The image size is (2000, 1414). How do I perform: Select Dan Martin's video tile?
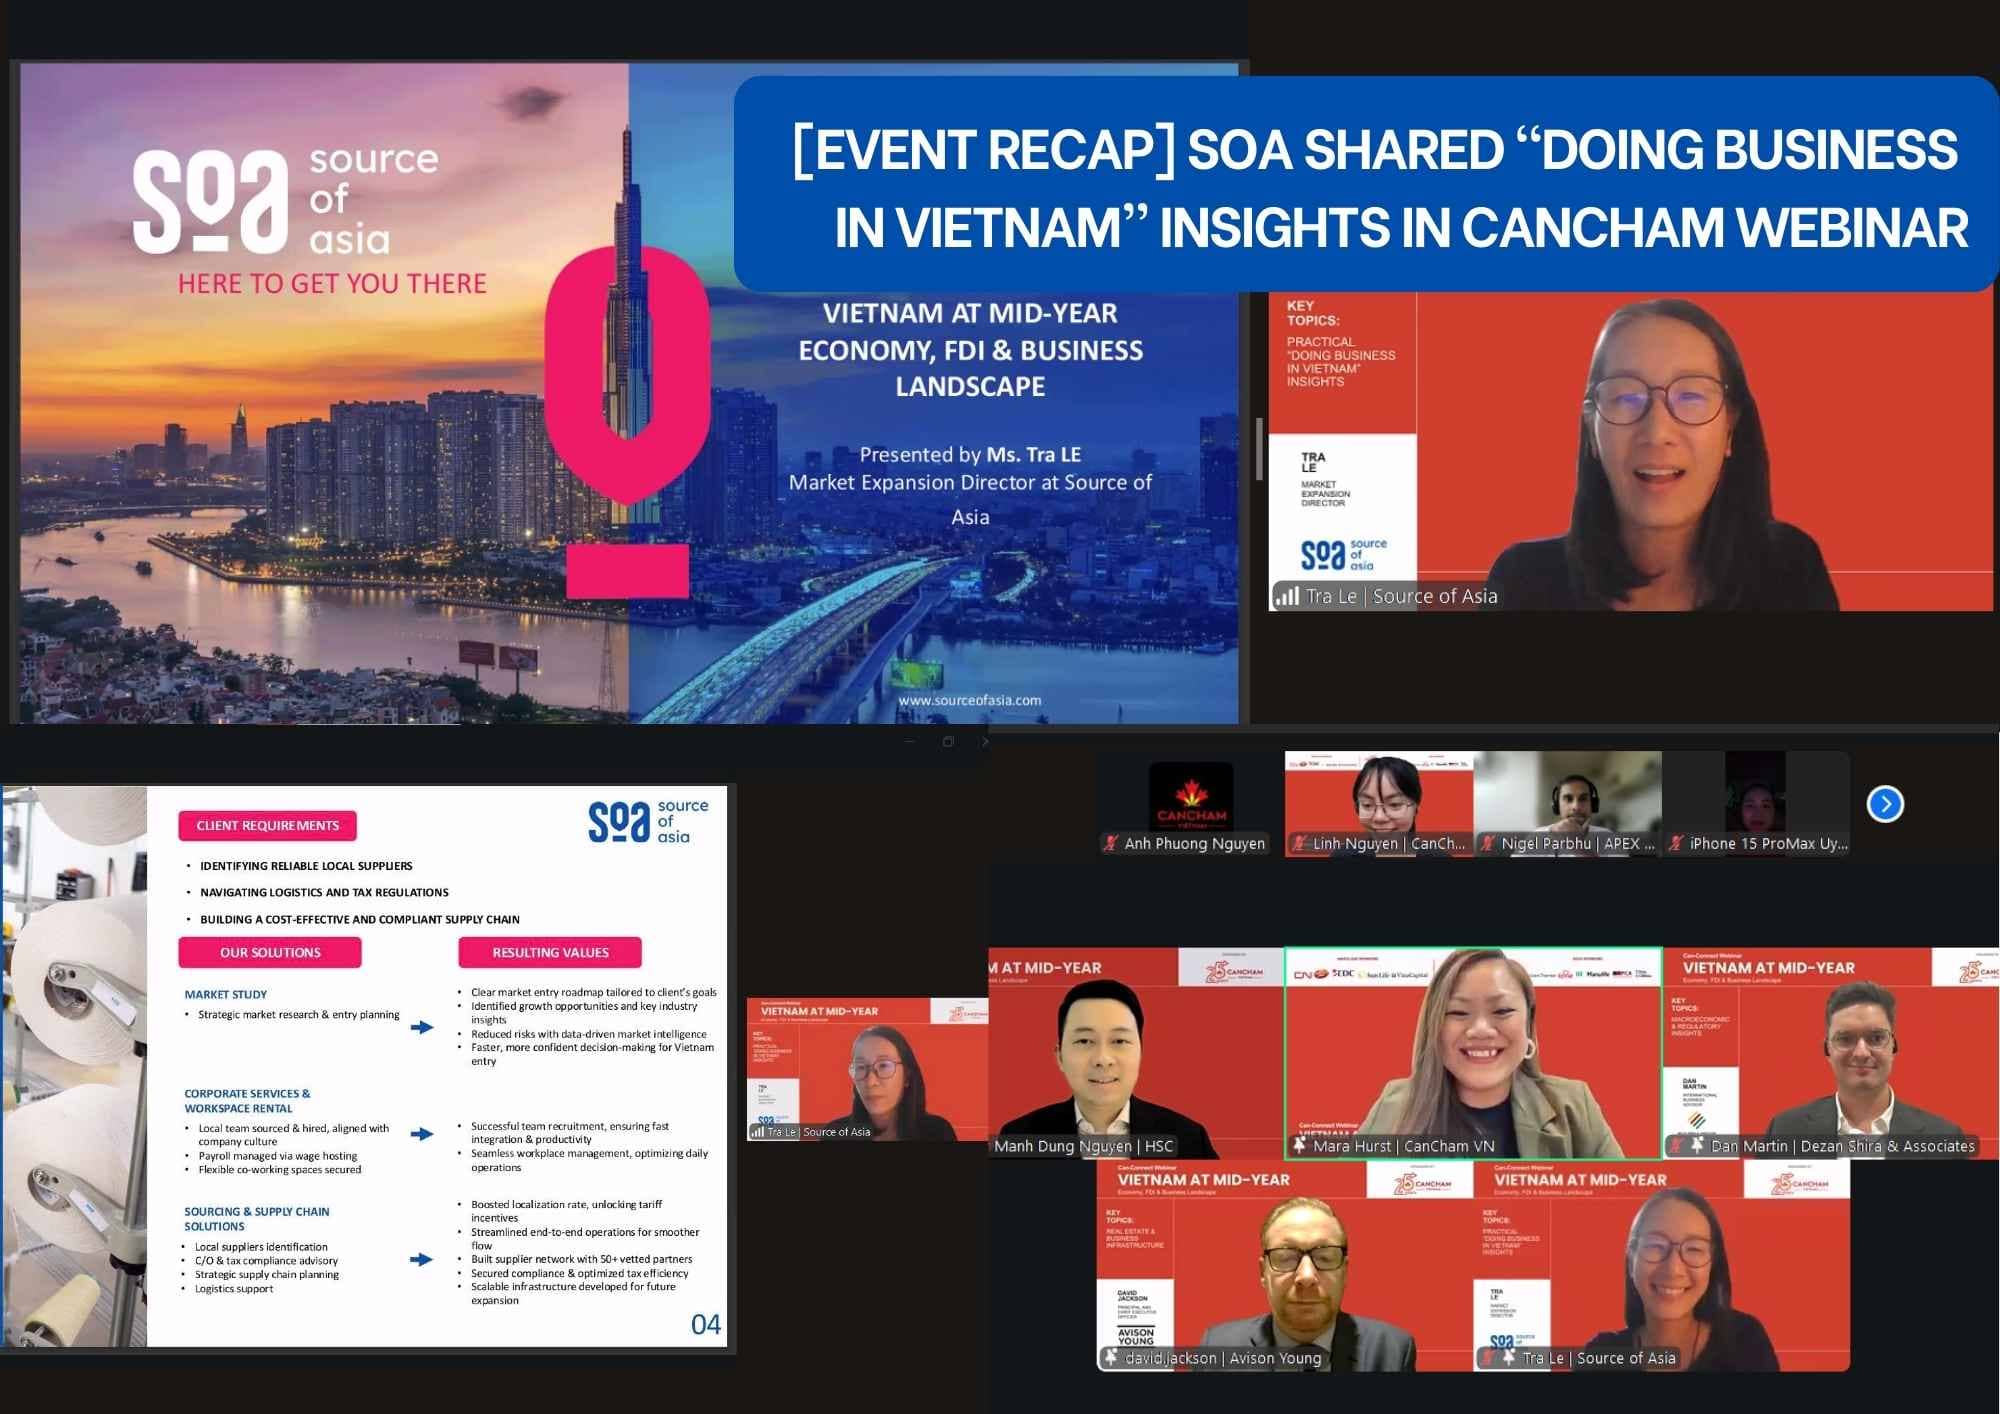[x=1831, y=1053]
